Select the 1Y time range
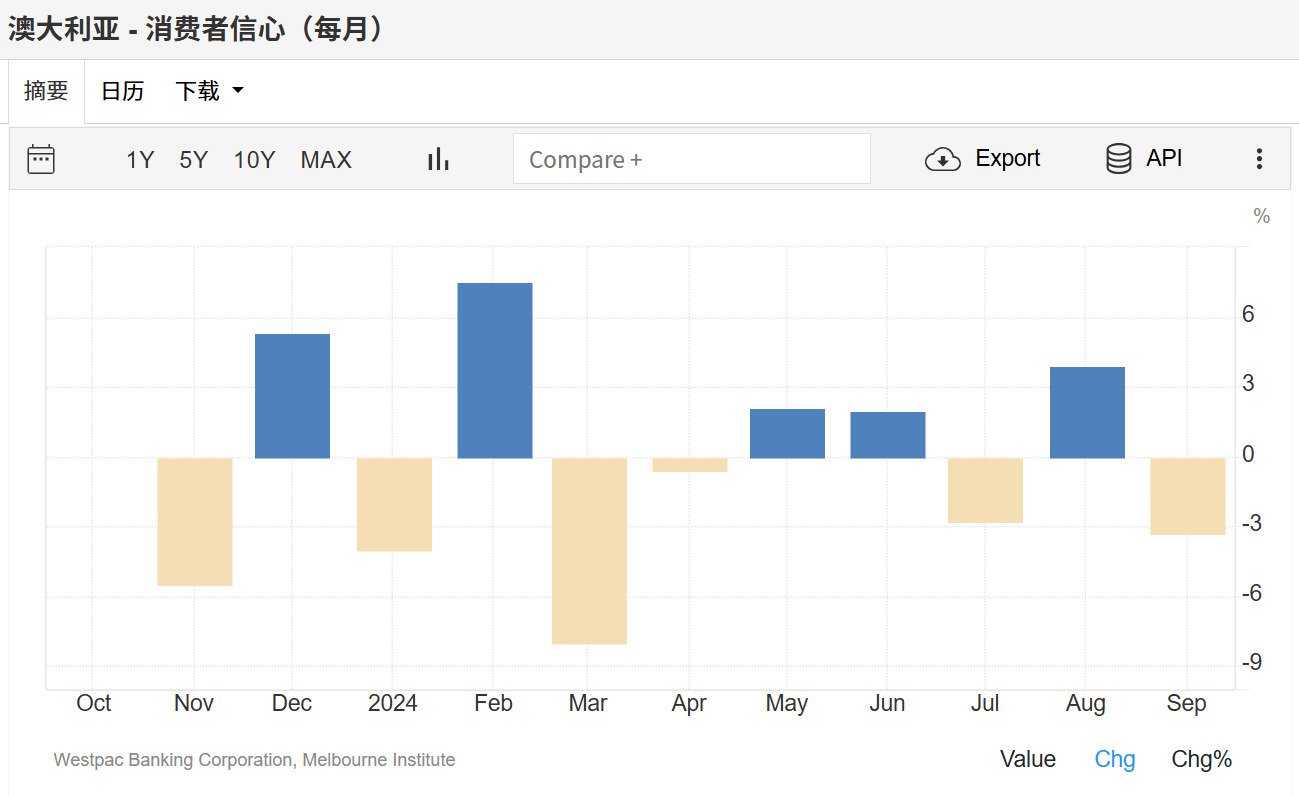1299x796 pixels. pyautogui.click(x=140, y=160)
